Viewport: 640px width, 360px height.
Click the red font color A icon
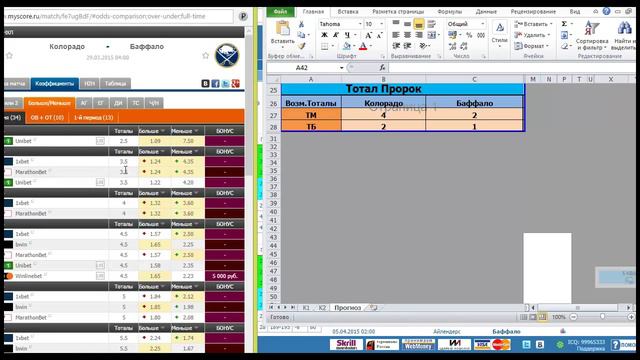[363, 46]
